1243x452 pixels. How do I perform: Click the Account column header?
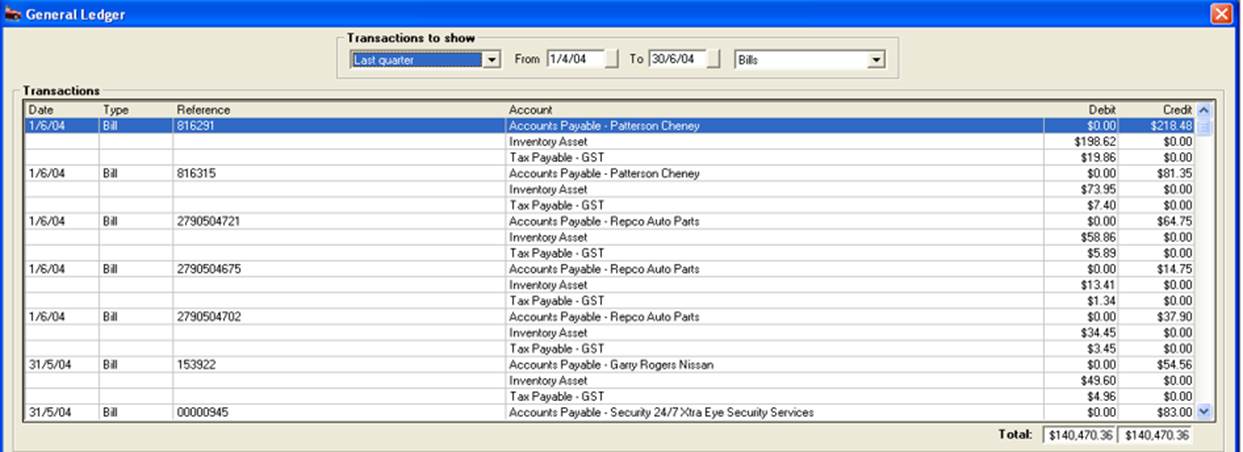point(774,110)
